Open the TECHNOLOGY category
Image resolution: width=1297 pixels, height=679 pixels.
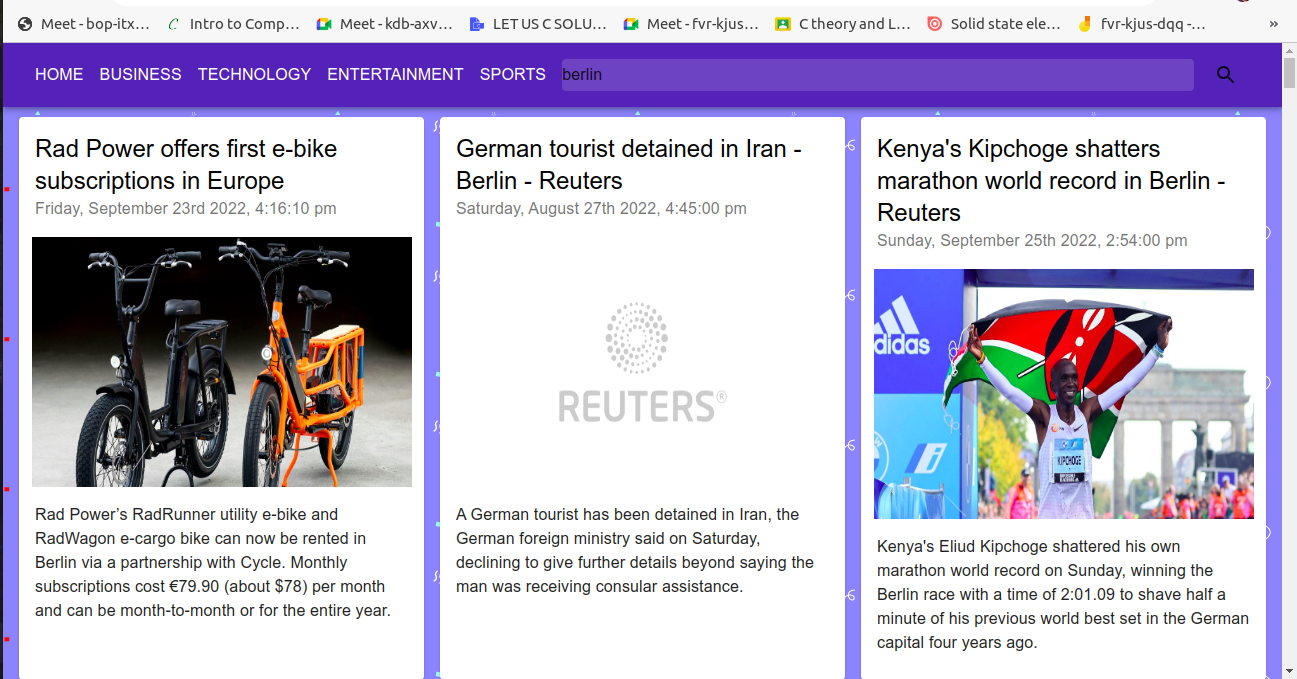(x=254, y=74)
